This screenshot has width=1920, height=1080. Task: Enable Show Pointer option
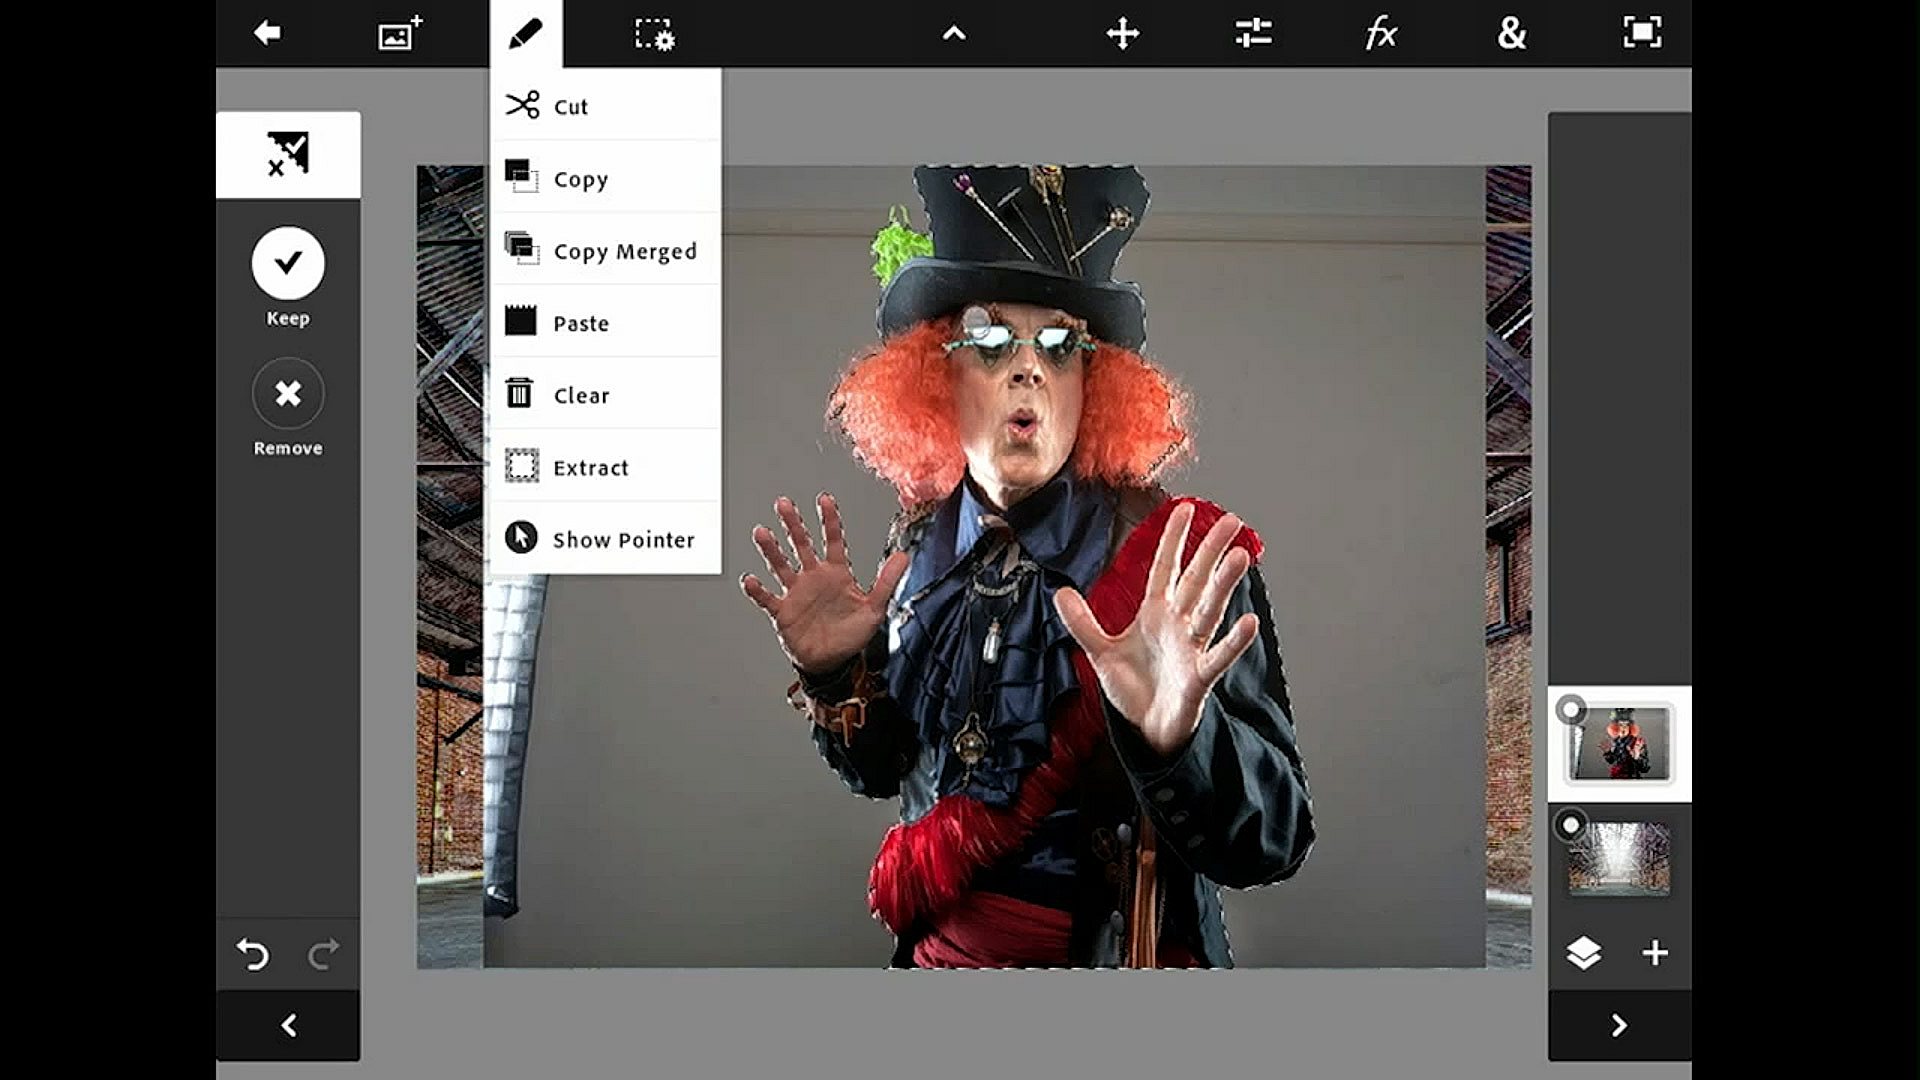click(x=605, y=538)
